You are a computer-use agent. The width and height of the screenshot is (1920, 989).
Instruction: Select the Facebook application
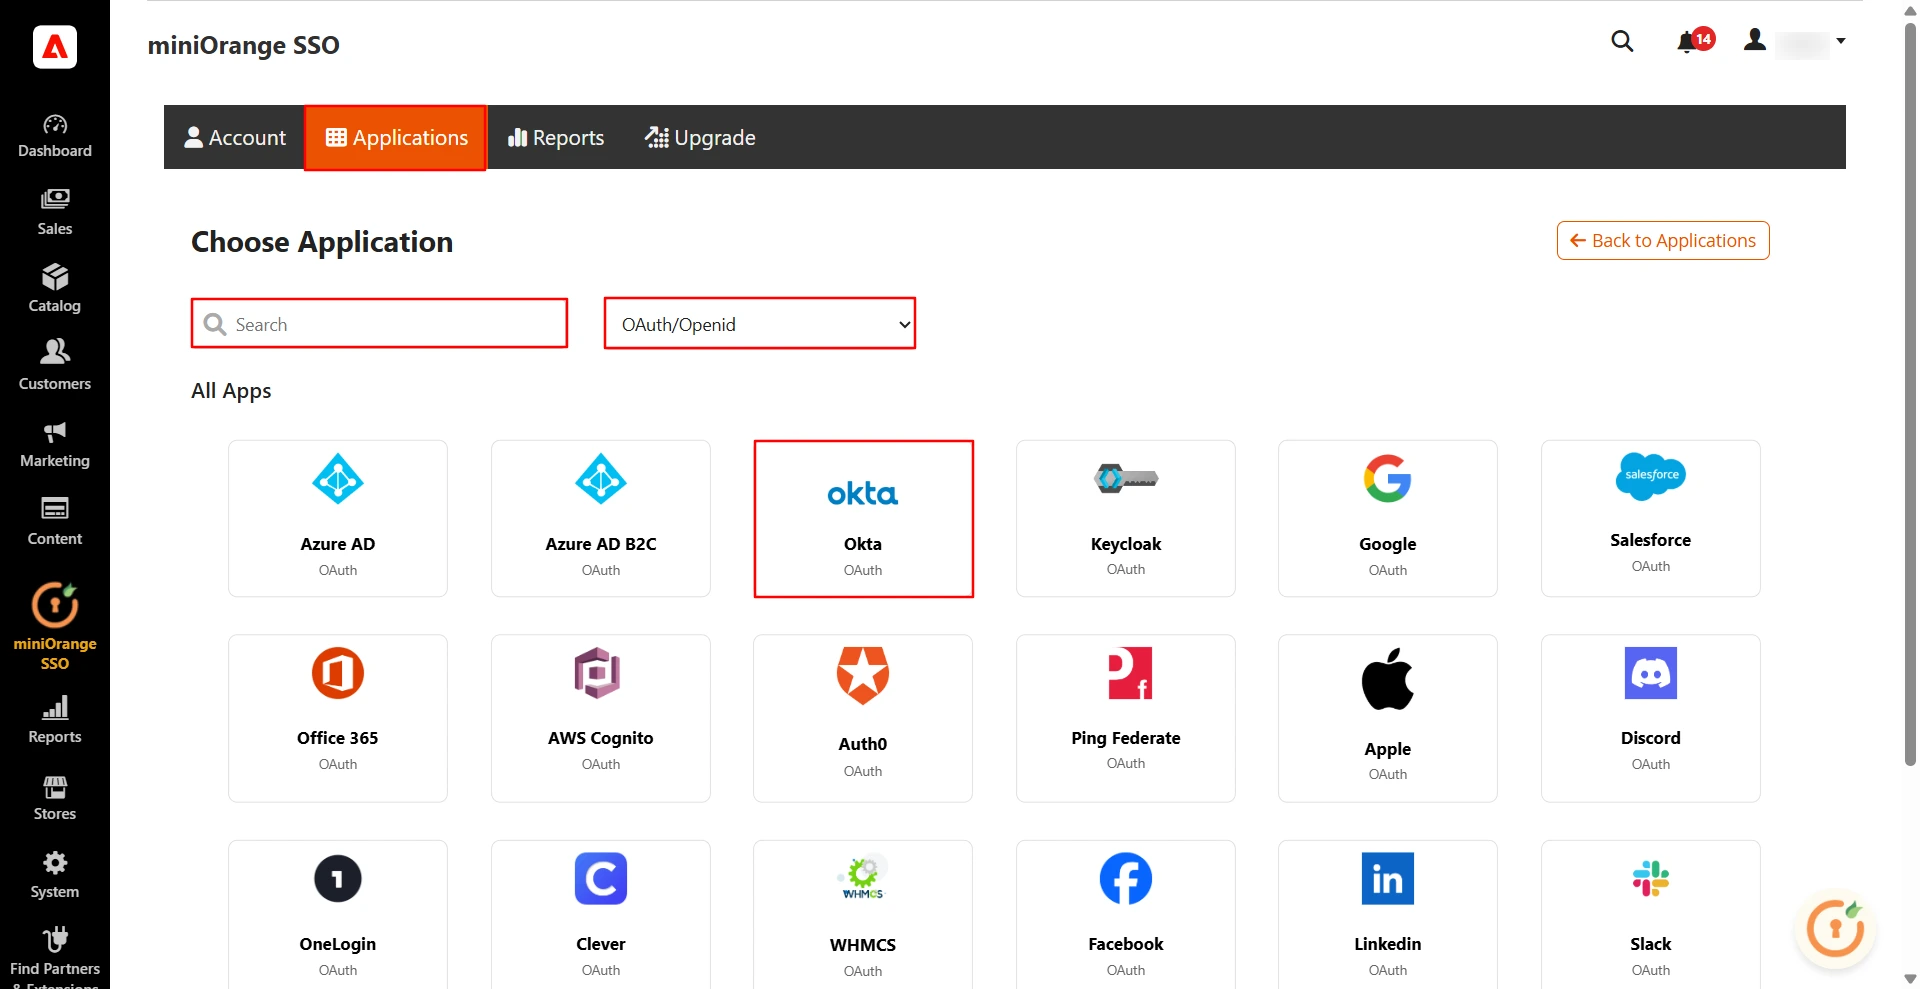(1126, 915)
